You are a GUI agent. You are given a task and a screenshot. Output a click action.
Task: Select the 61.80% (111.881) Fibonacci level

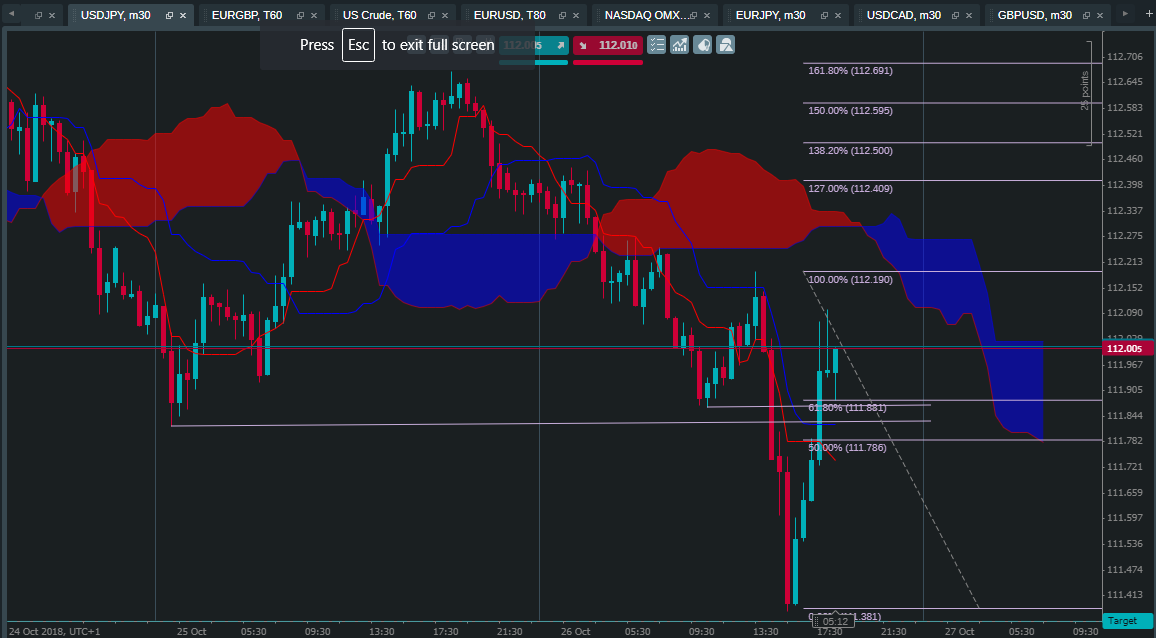coord(847,408)
